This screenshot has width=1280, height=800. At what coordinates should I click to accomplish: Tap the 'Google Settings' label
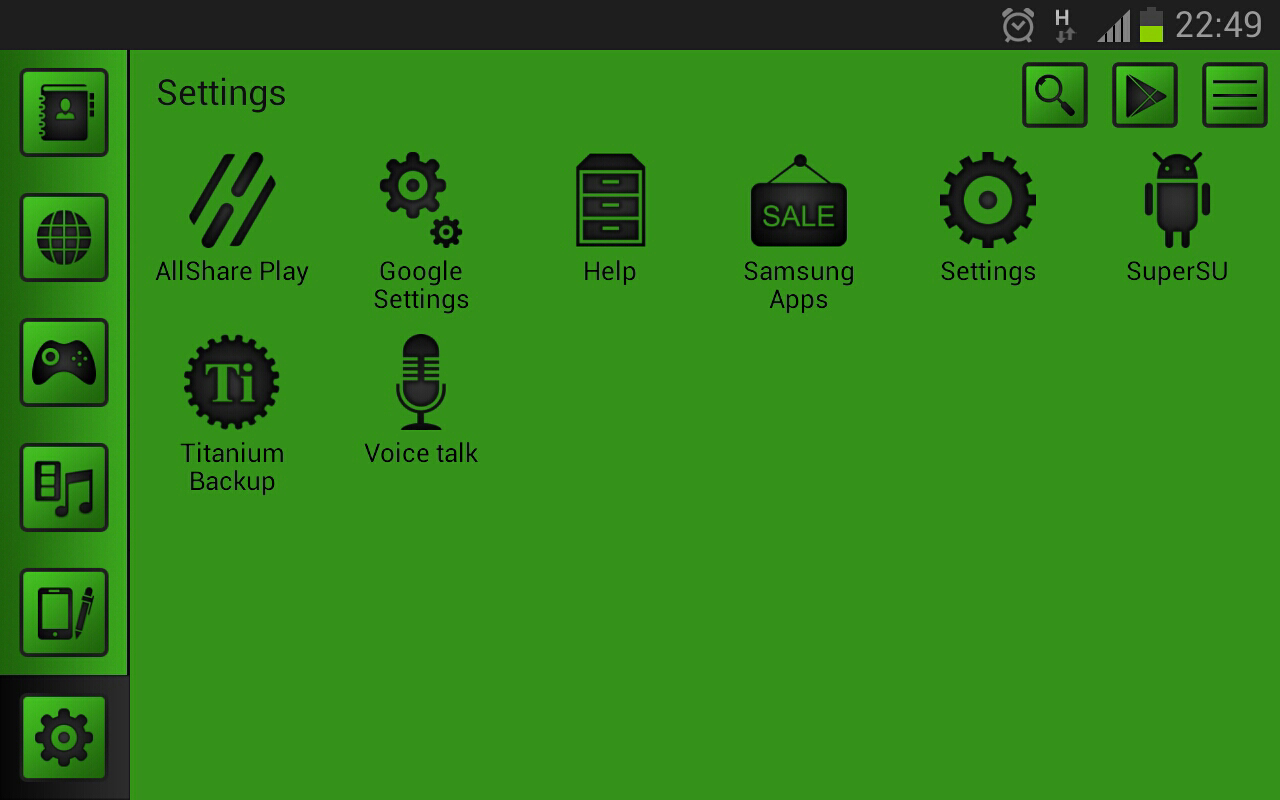pyautogui.click(x=421, y=285)
